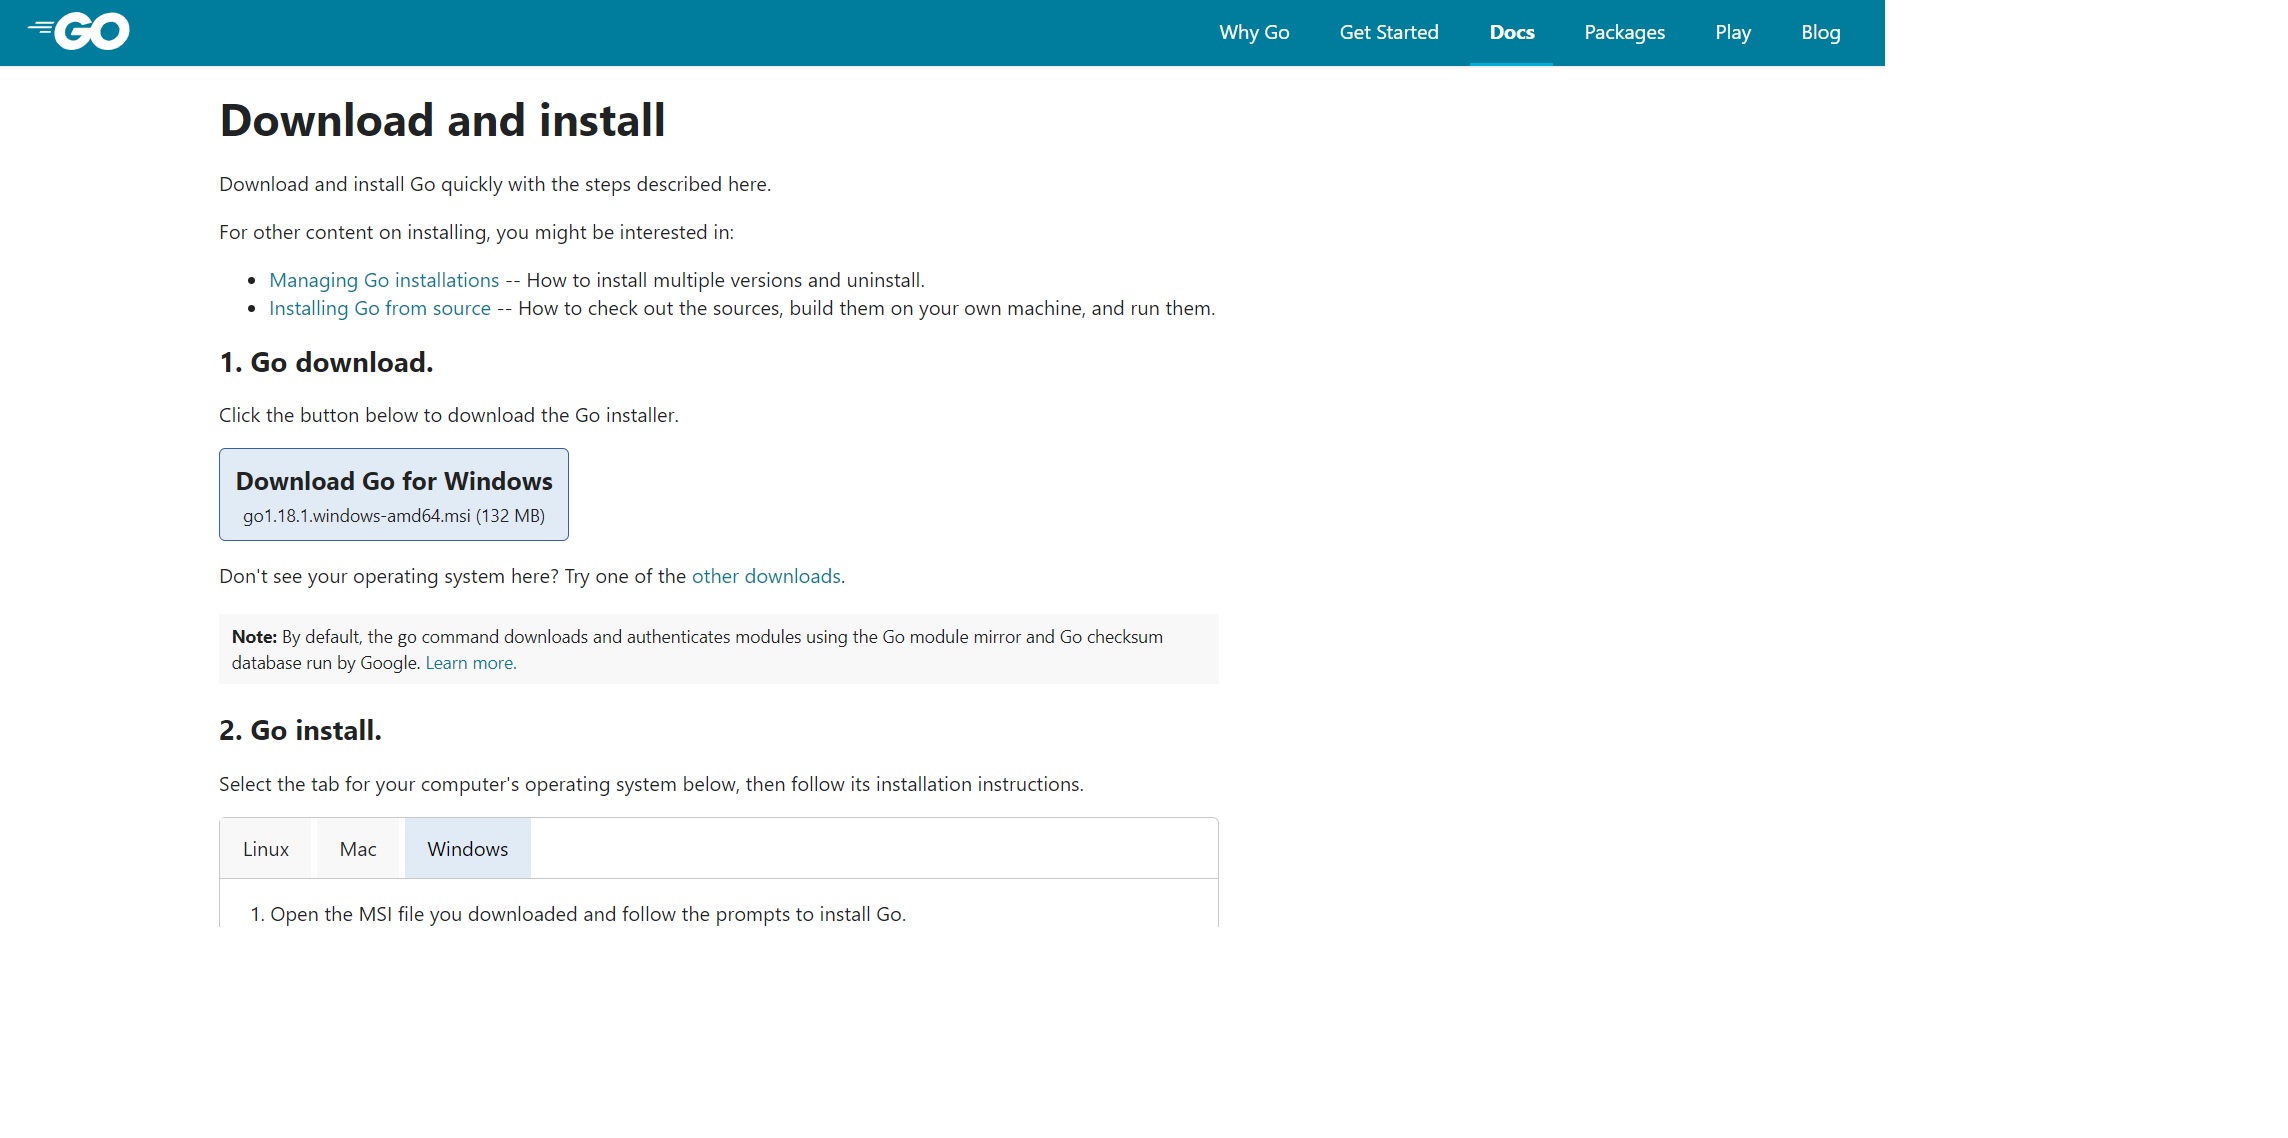2288x1138 pixels.
Task: Go to the Packages page
Action: [1625, 32]
